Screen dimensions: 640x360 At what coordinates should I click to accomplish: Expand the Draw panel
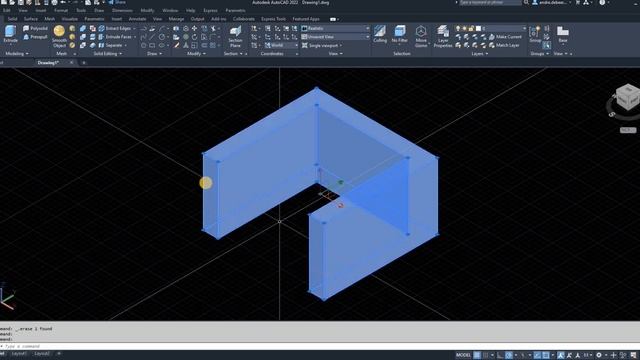pos(154,53)
